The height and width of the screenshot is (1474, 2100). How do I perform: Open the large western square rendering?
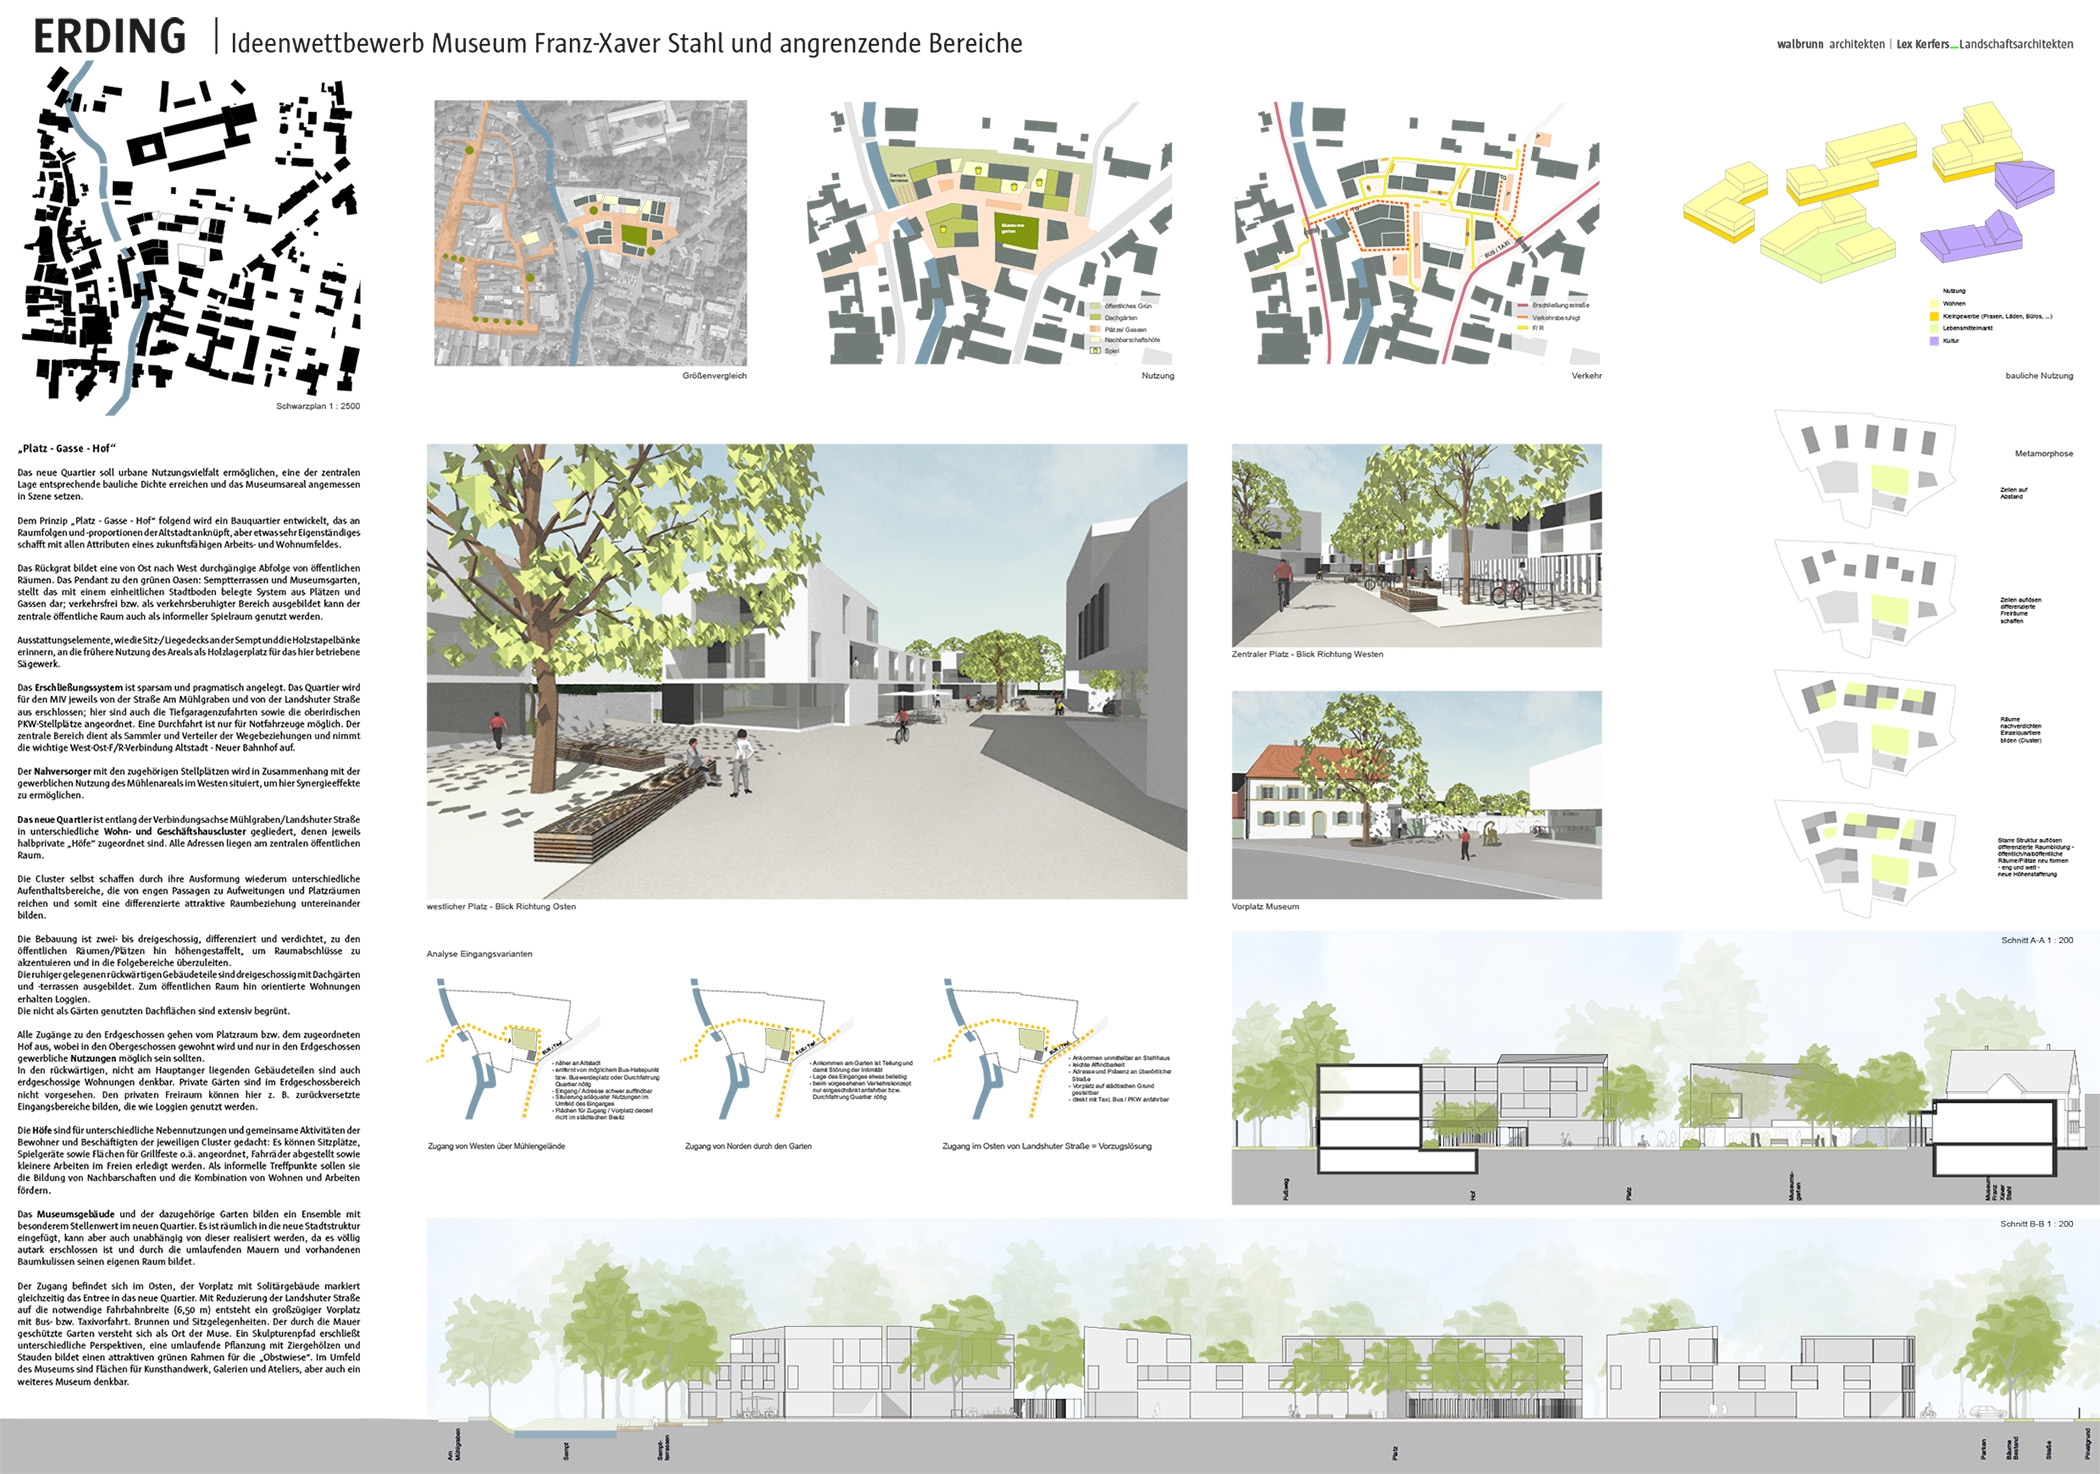(807, 671)
